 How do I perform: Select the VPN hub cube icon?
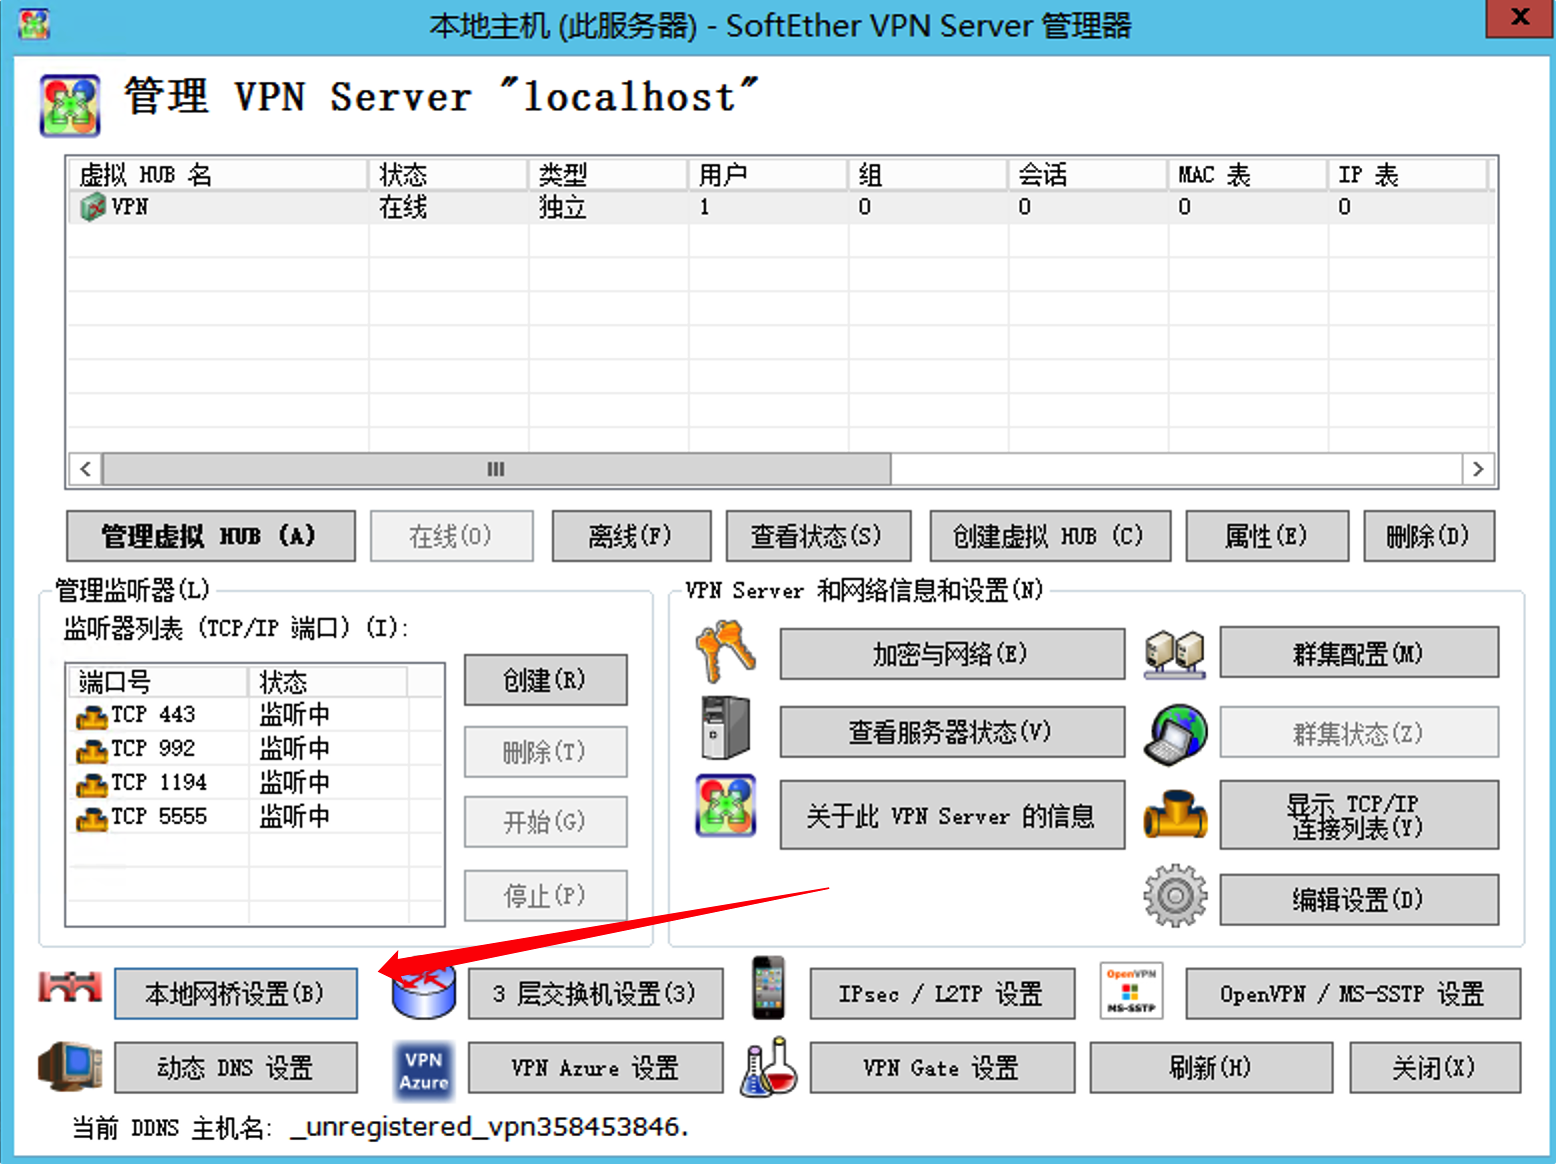coord(93,207)
